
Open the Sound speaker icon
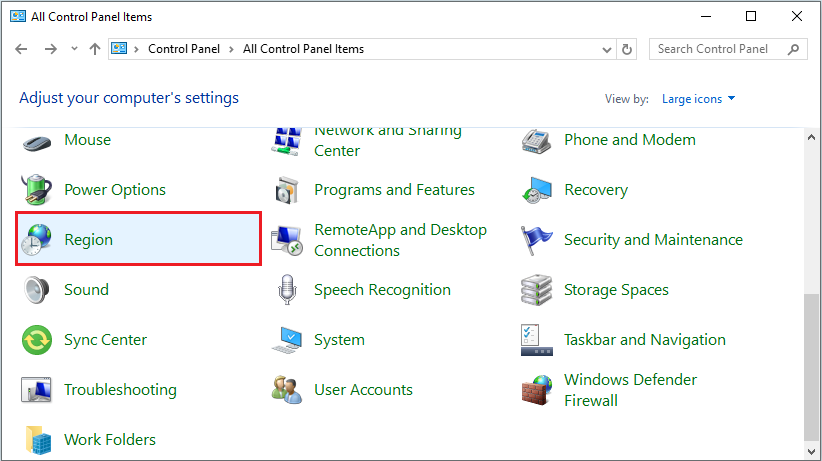[x=38, y=290]
